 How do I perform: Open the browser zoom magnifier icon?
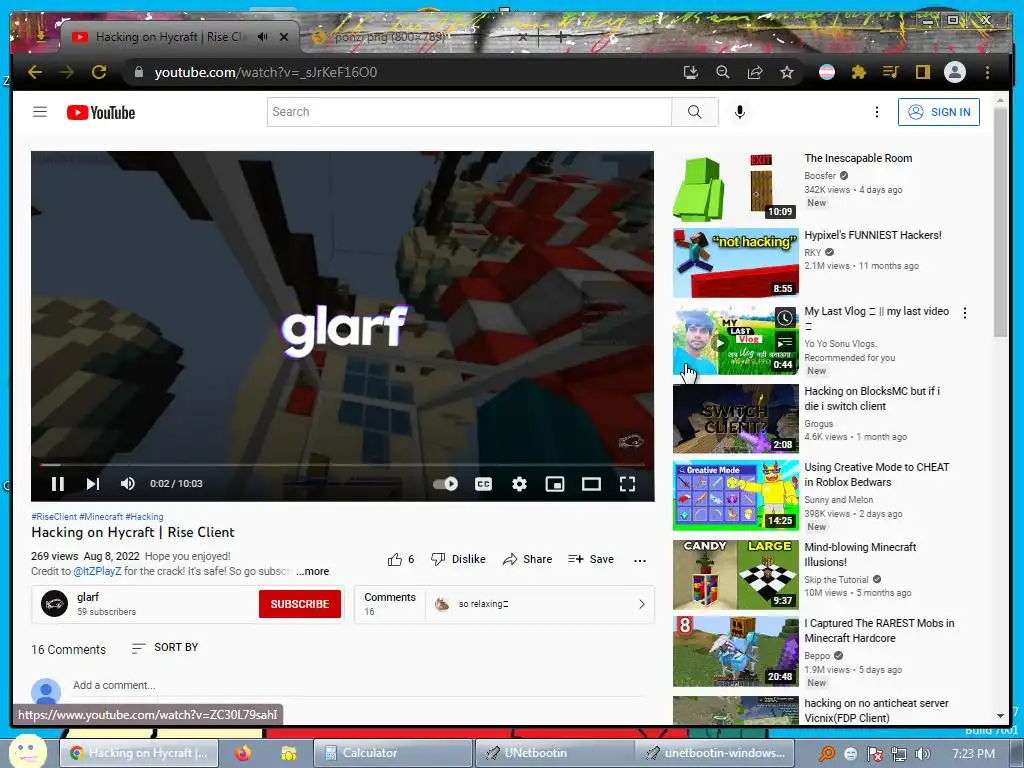(722, 72)
